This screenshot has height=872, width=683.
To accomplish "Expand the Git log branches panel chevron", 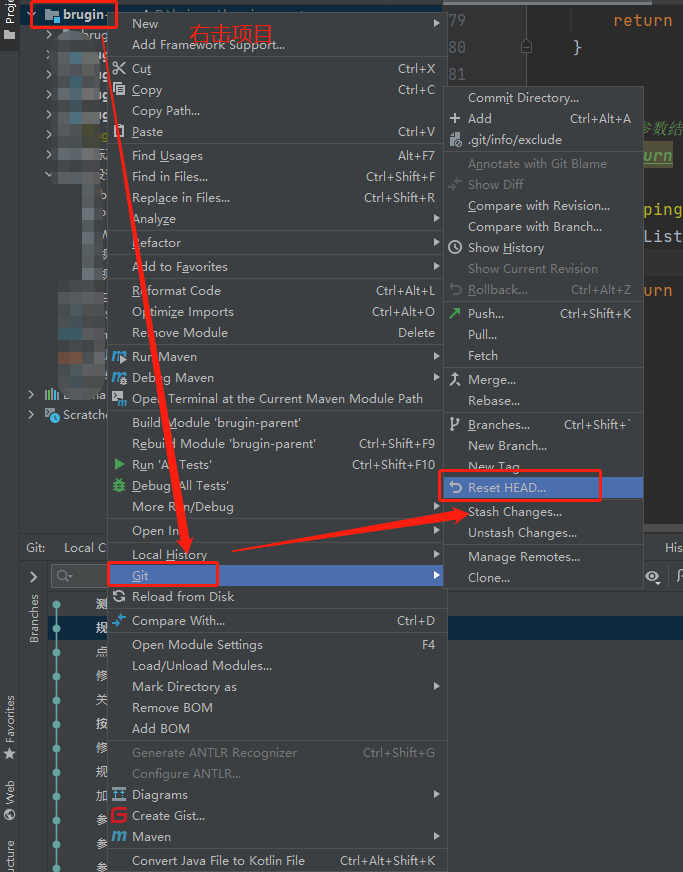I will click(x=33, y=577).
